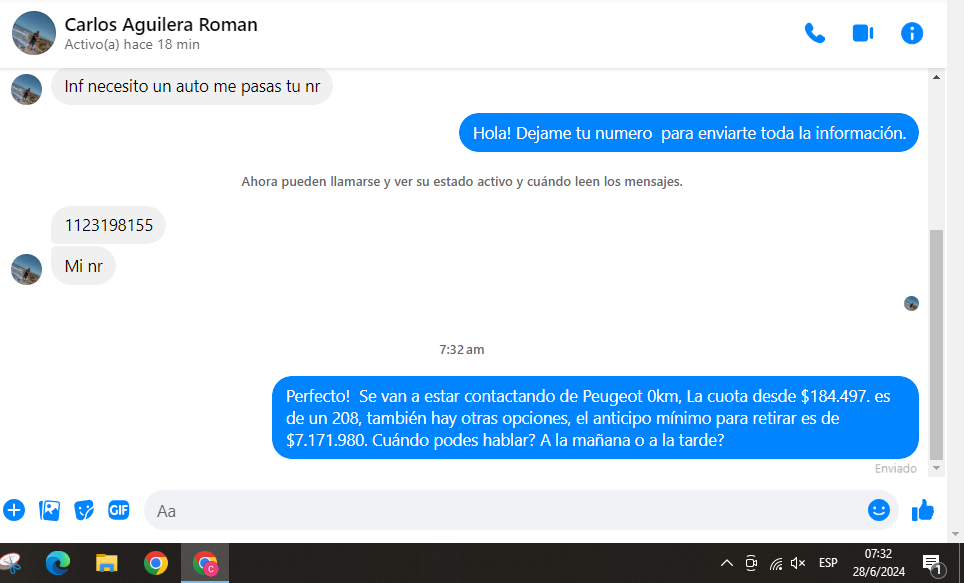The height and width of the screenshot is (583, 964).
Task: Switch to active Chrome profile window in taskbar
Action: [205, 563]
